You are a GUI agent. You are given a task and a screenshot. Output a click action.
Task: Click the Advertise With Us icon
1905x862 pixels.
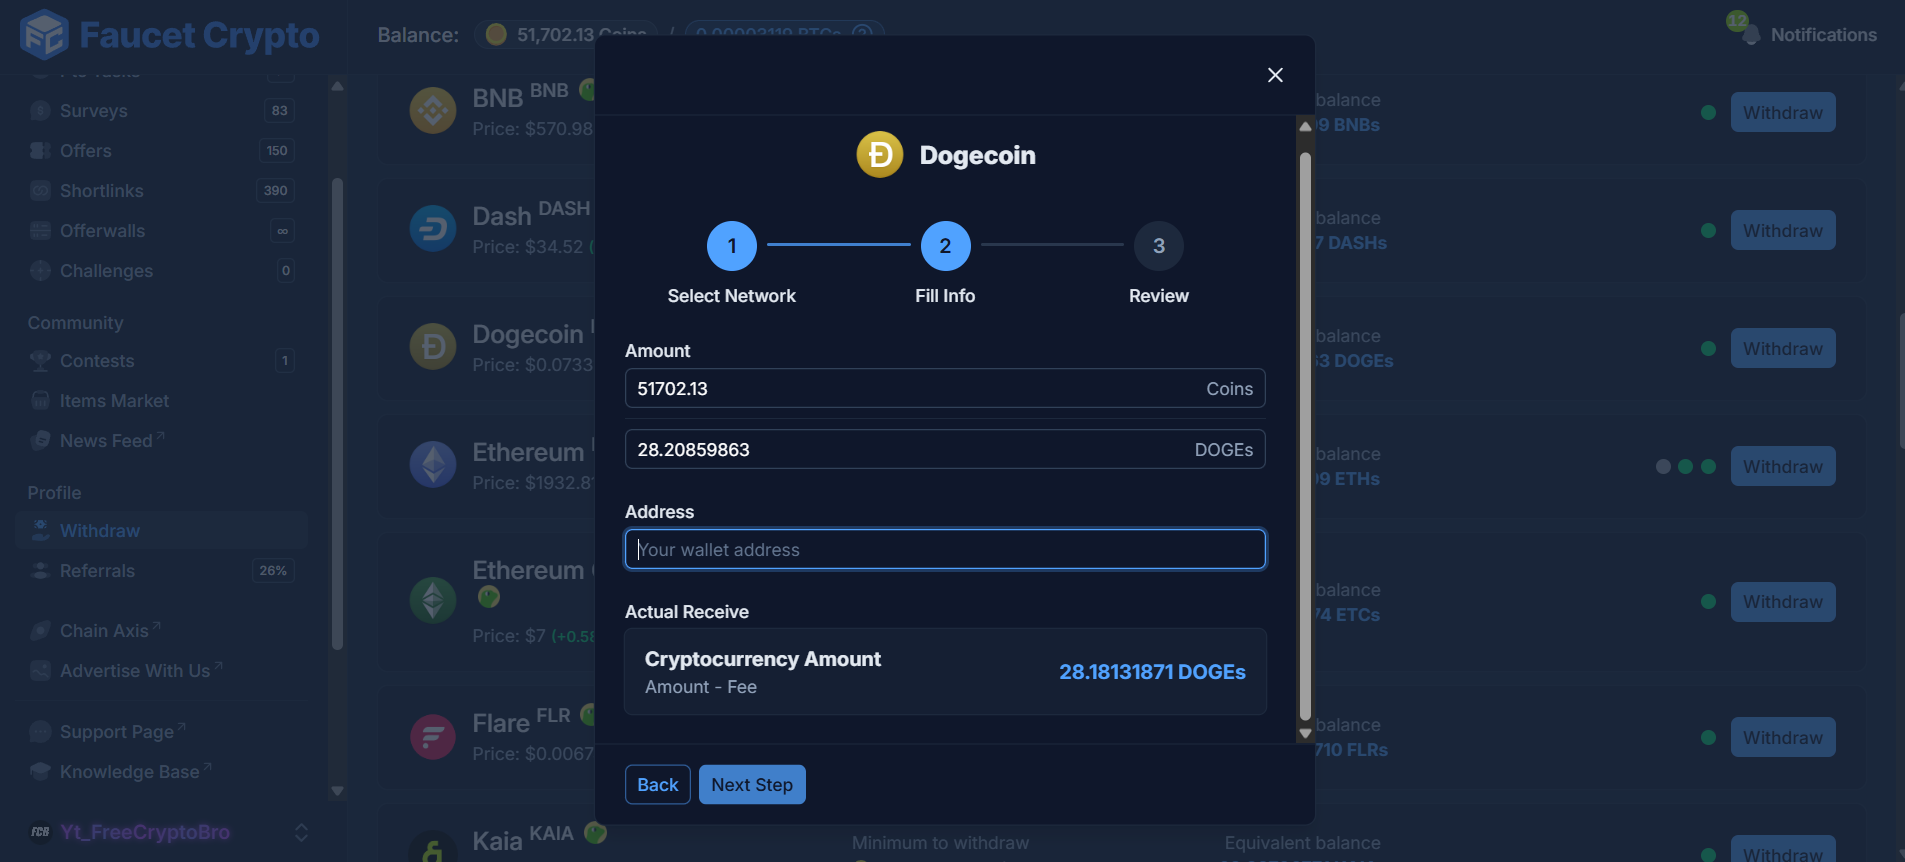pyautogui.click(x=40, y=671)
